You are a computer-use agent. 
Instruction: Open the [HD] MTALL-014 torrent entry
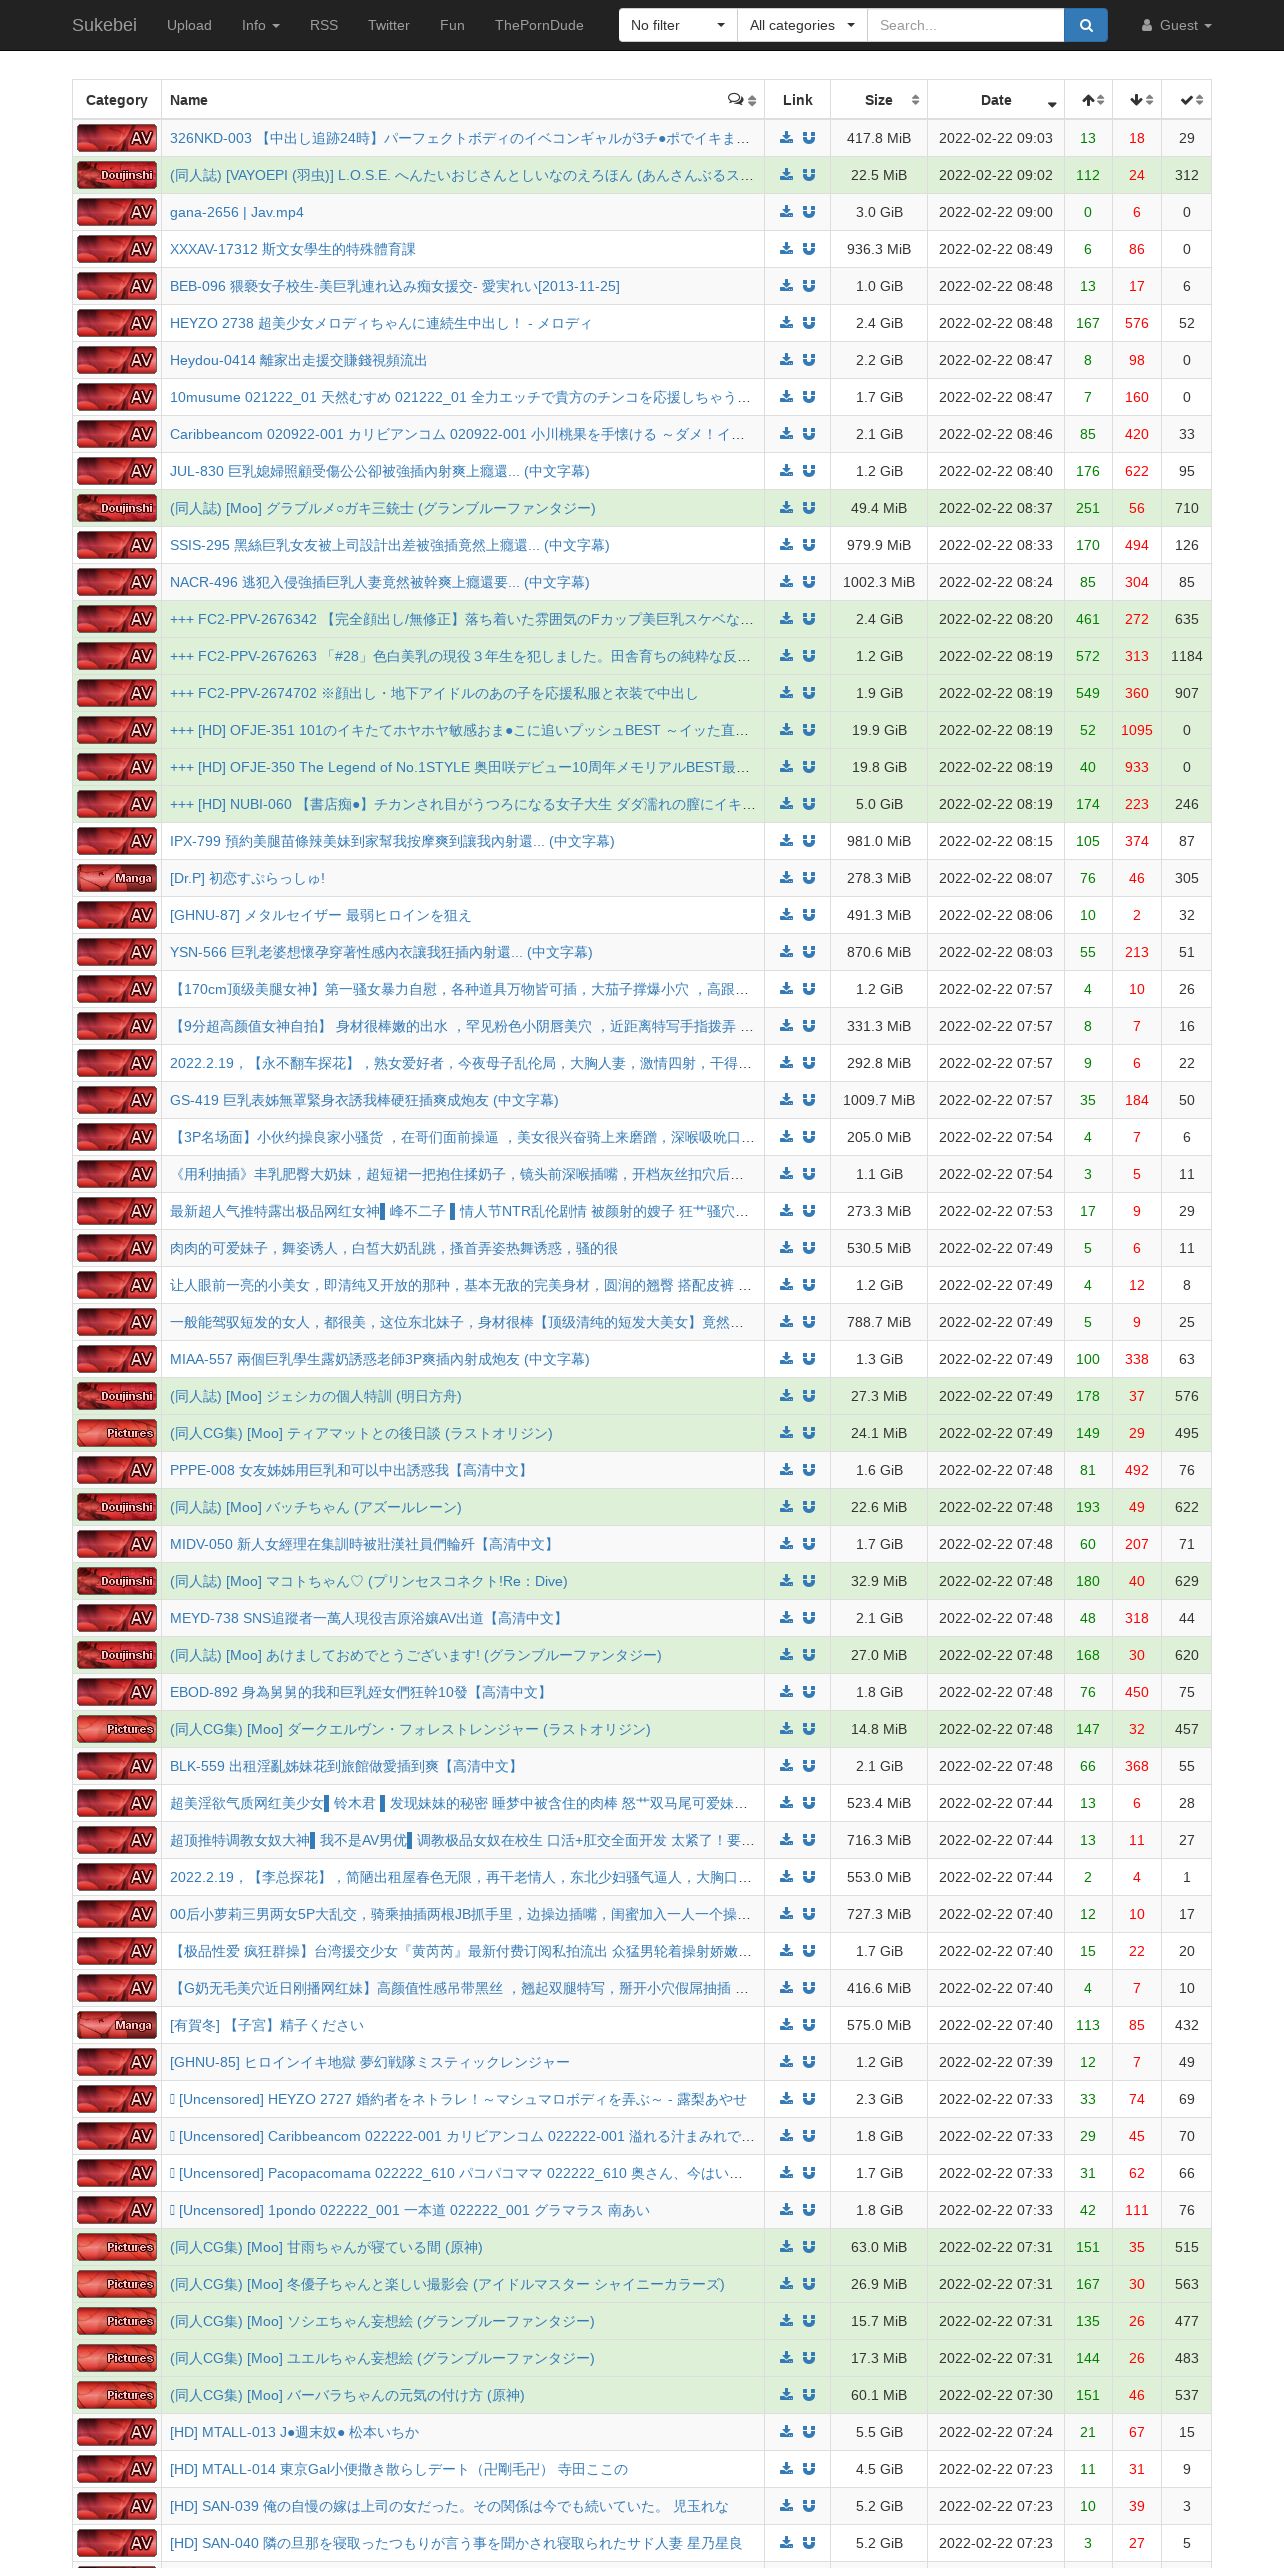point(399,2469)
